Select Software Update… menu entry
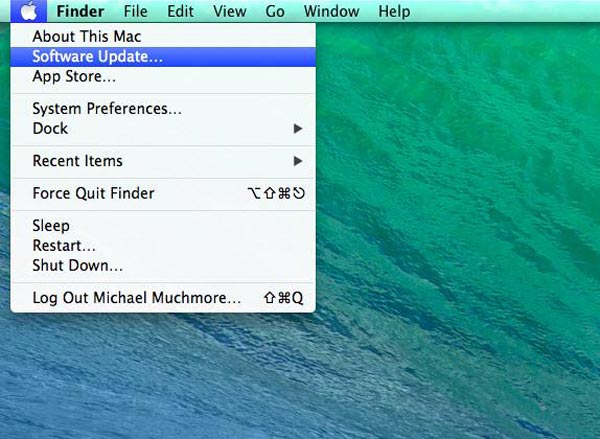Viewport: 600px width, 439px height. [x=163, y=57]
